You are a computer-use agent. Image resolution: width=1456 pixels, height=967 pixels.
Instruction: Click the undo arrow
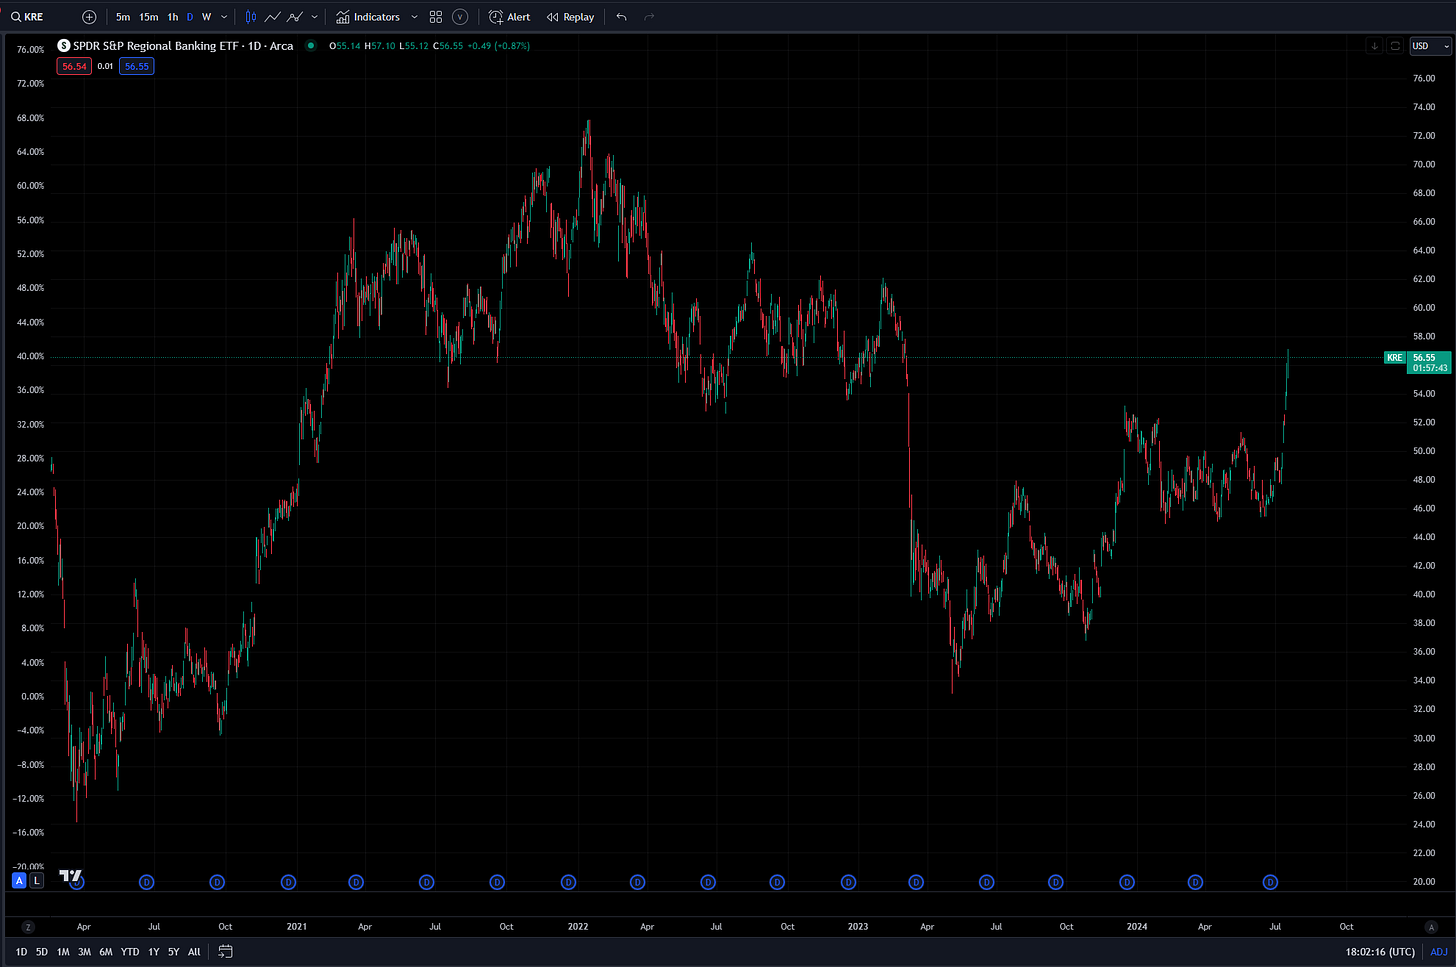622,17
